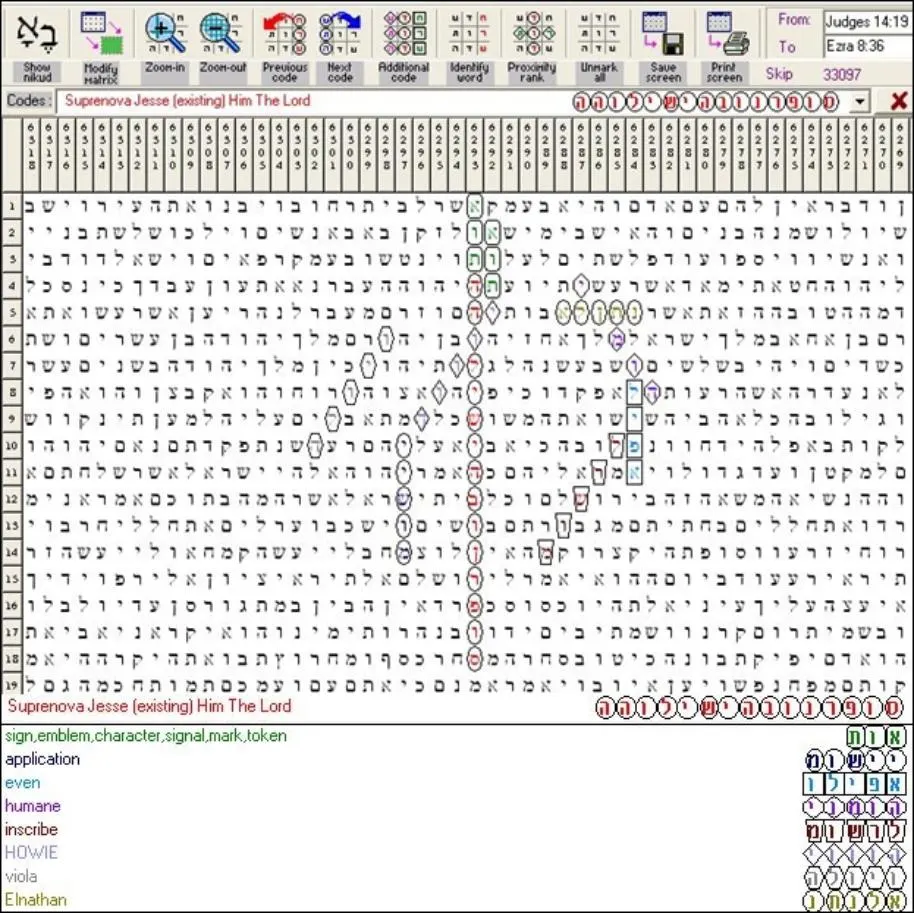Viewport: 914px width, 913px height.
Task: Select the 'Elnathan' code entry
Action: point(36,900)
